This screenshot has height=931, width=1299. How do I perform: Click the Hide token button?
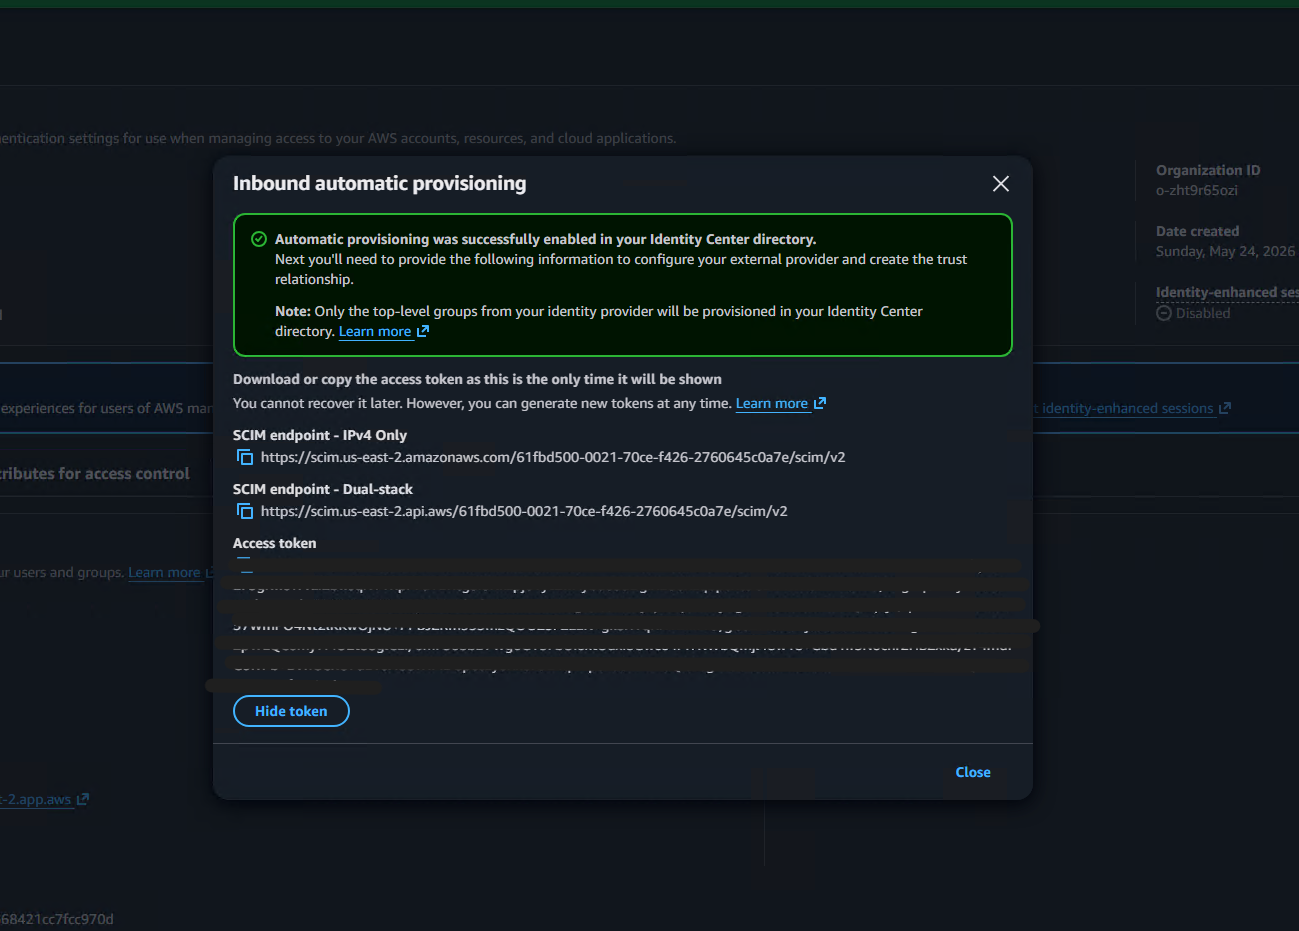pos(291,711)
